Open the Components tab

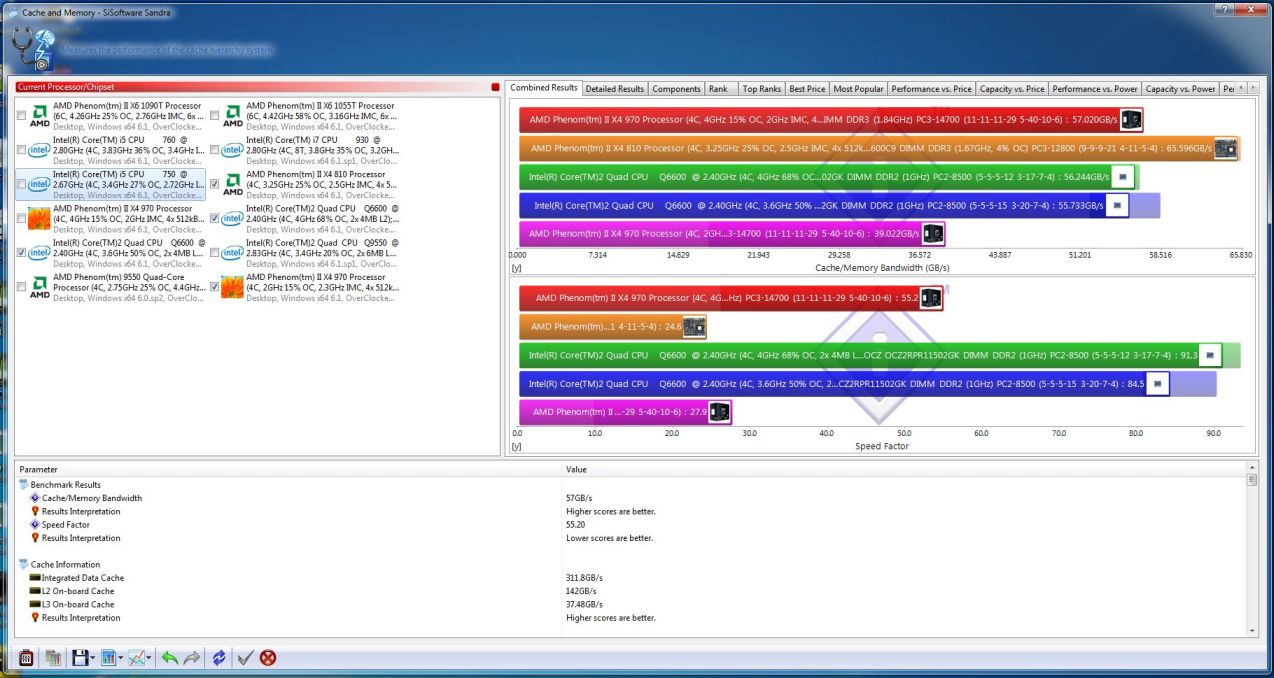(677, 89)
